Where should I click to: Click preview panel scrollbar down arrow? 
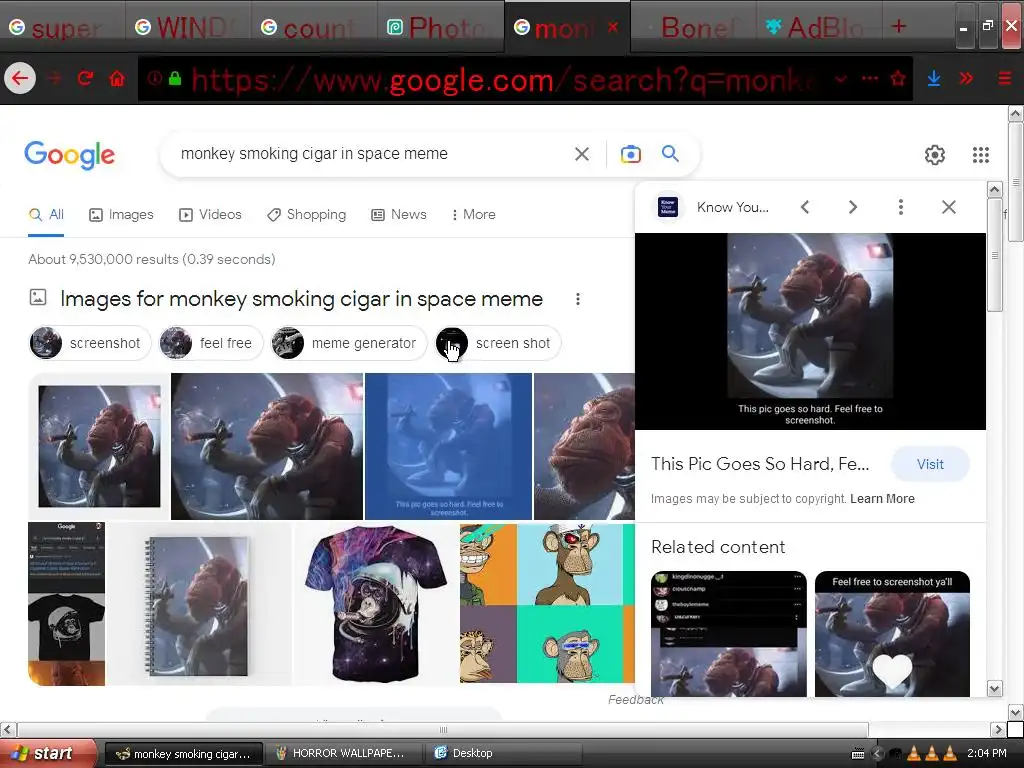[994, 688]
